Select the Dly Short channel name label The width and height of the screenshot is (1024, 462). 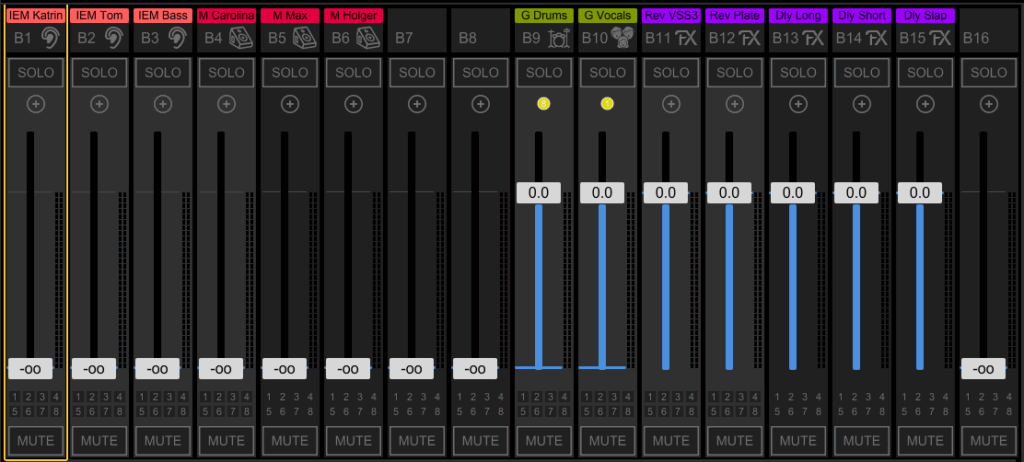[x=861, y=16]
